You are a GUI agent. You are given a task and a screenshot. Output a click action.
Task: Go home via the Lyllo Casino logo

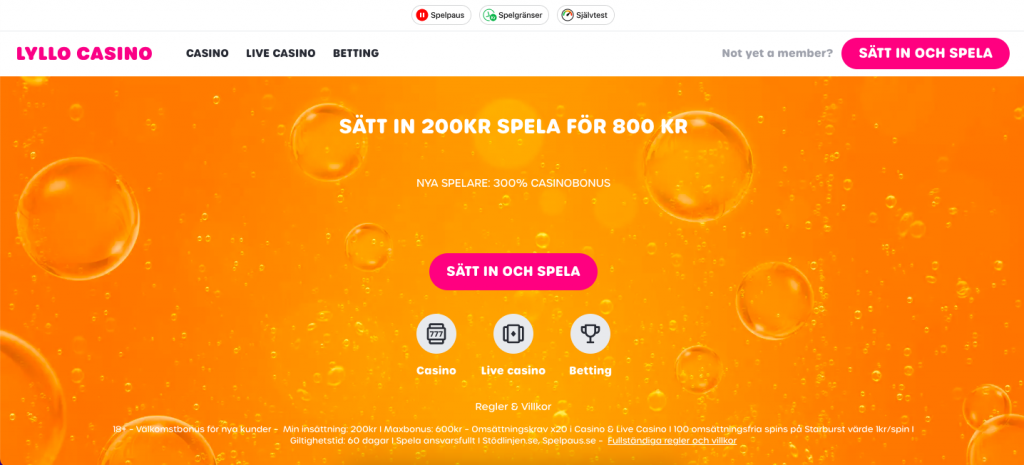(x=84, y=53)
